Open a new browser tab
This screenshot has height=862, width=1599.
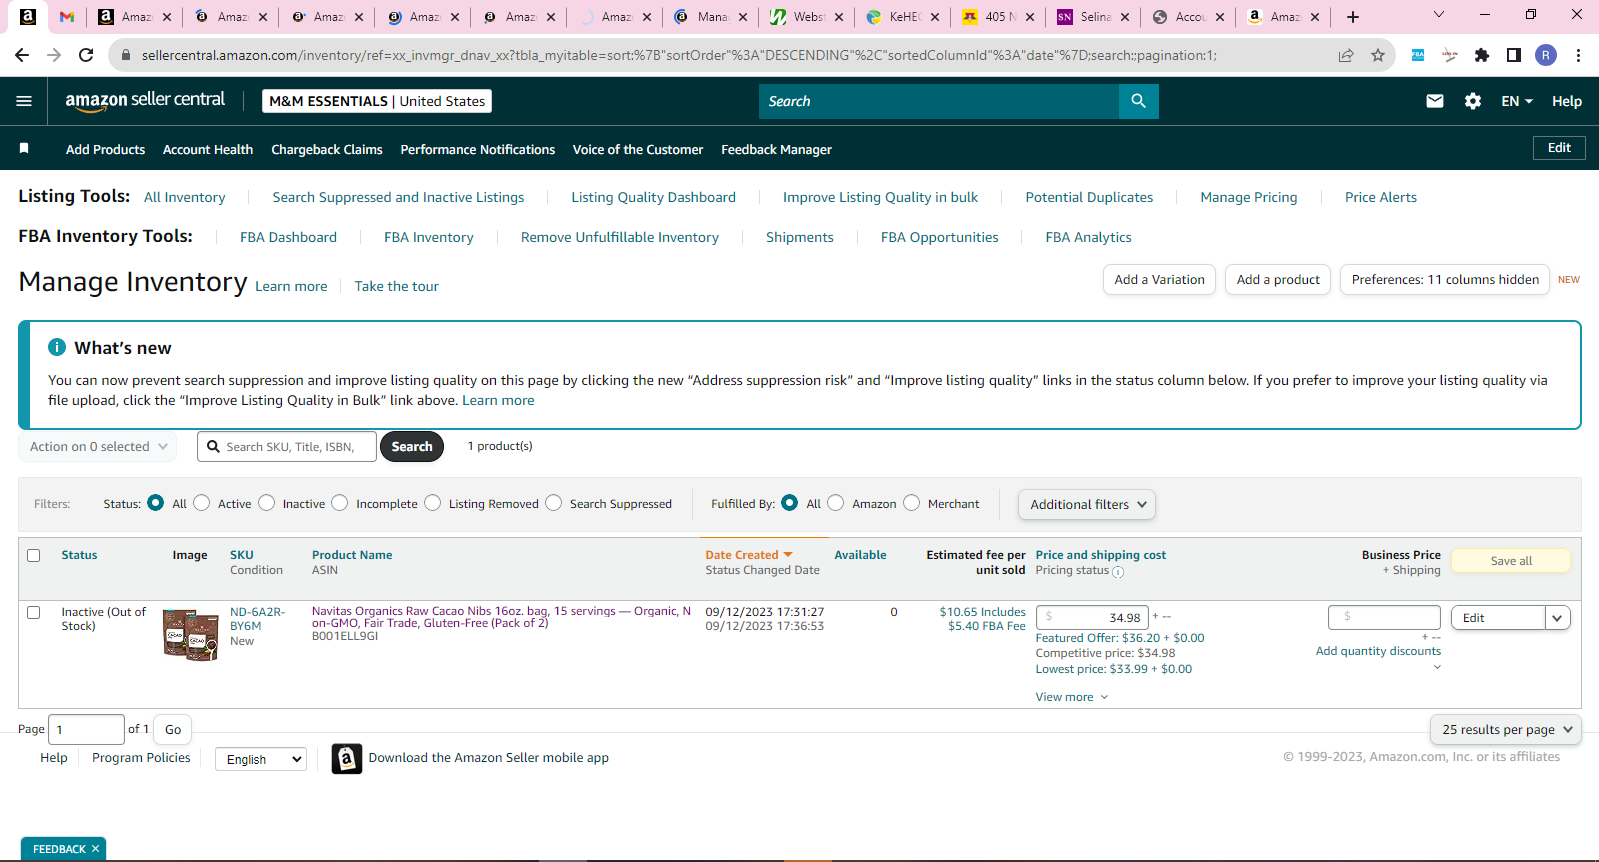(1353, 17)
